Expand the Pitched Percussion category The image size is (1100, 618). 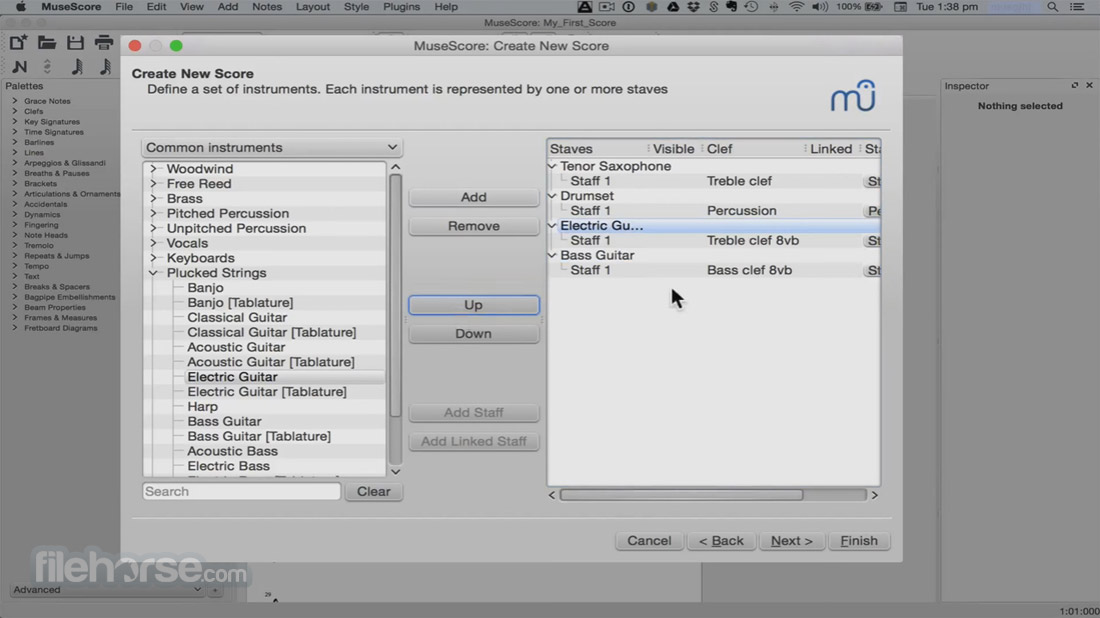(154, 213)
